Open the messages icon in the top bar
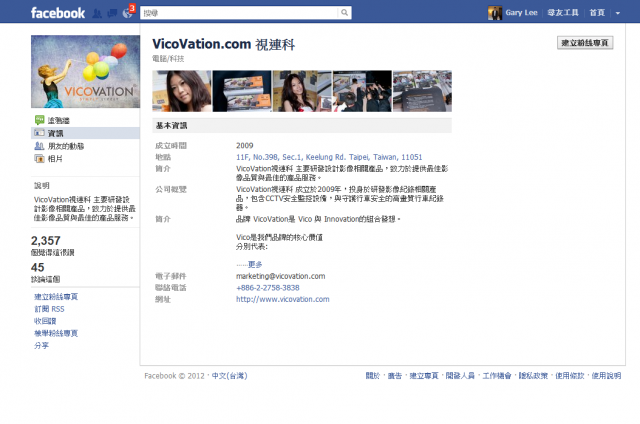Viewport: 640px width, 424px height. click(112, 13)
